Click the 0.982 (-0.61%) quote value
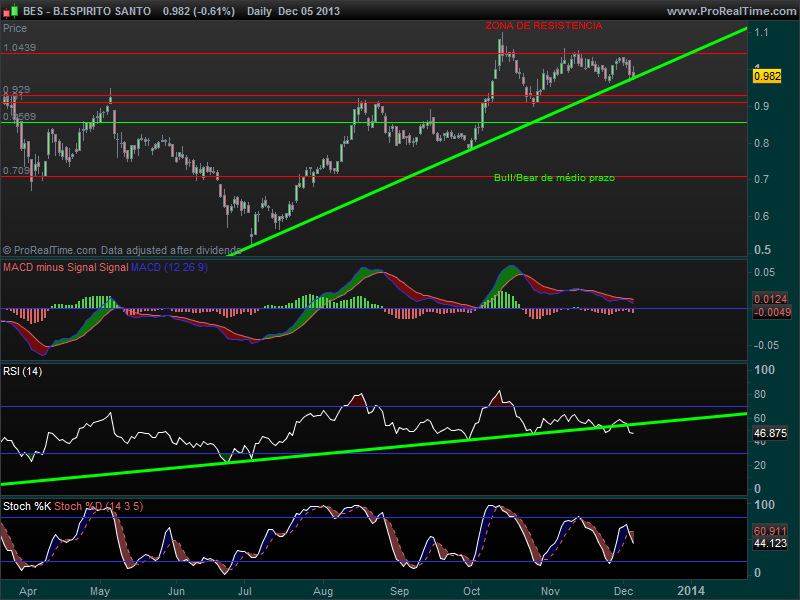 point(199,11)
